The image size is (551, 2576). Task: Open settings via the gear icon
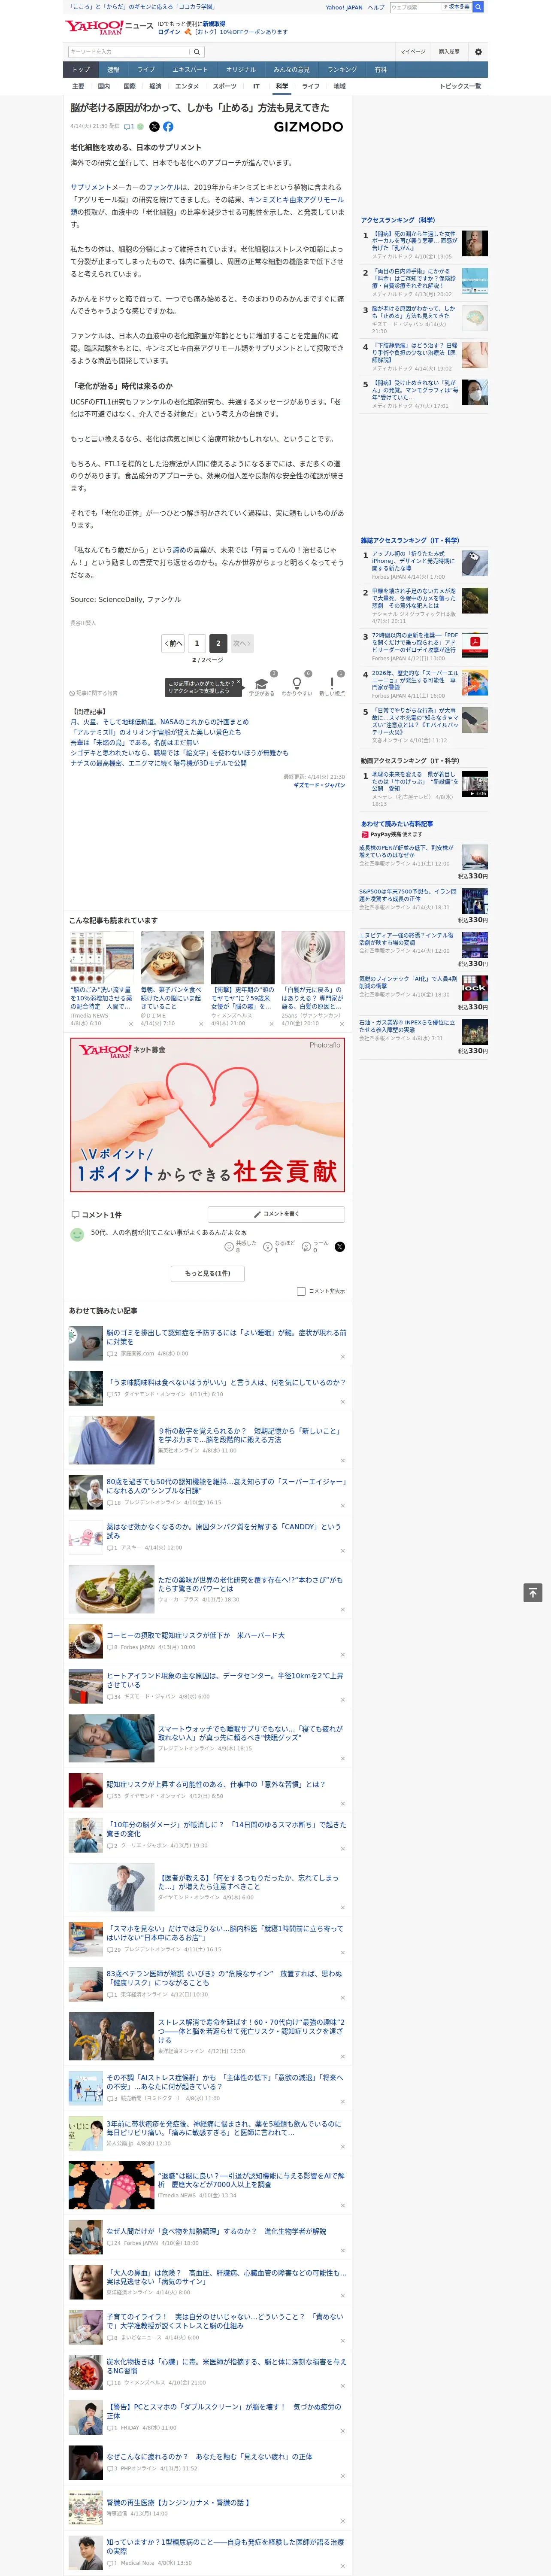(478, 51)
